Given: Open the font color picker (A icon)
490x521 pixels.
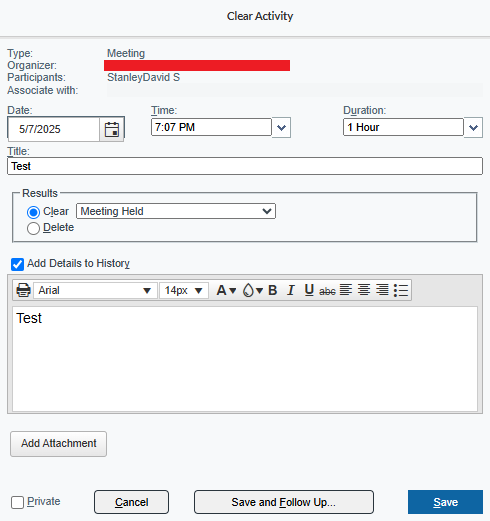Looking at the screenshot, I should (x=226, y=290).
